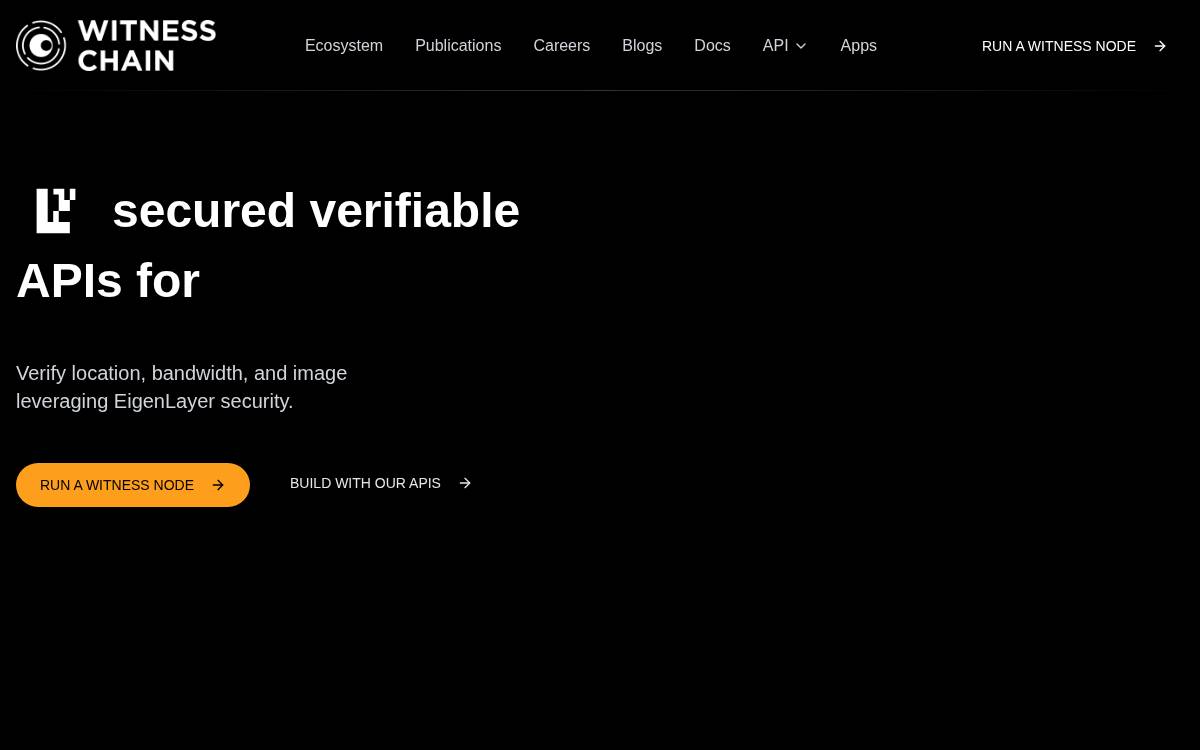Click the orange Run a Witness Node button
Image resolution: width=1200 pixels, height=750 pixels.
133,485
